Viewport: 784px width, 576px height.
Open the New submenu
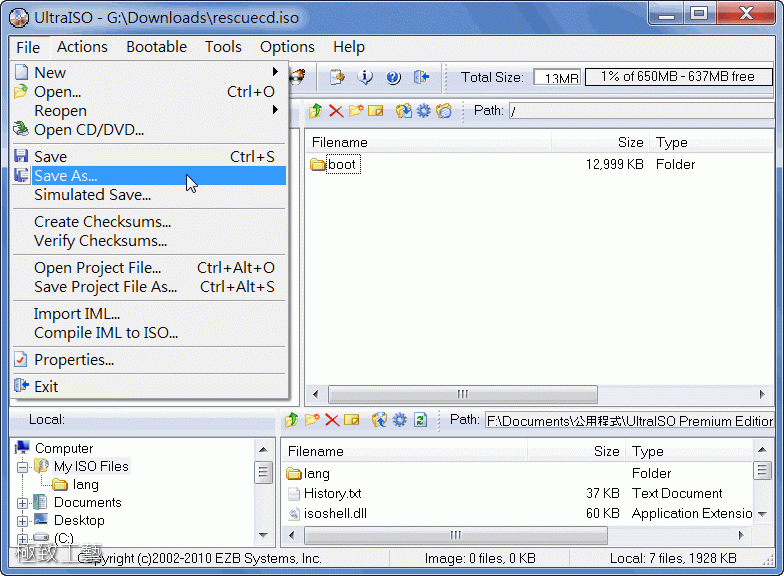coord(149,72)
